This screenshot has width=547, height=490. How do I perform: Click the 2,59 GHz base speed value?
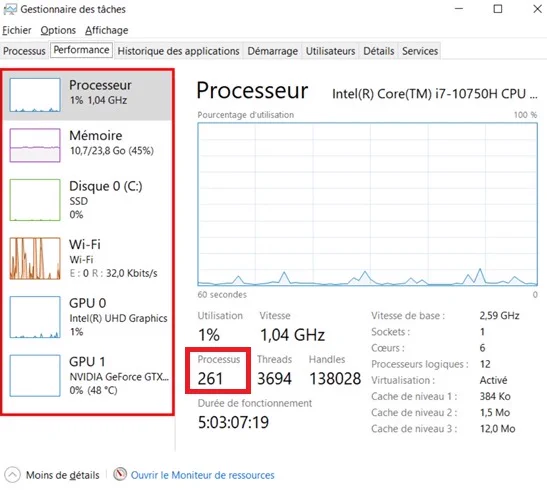(499, 316)
